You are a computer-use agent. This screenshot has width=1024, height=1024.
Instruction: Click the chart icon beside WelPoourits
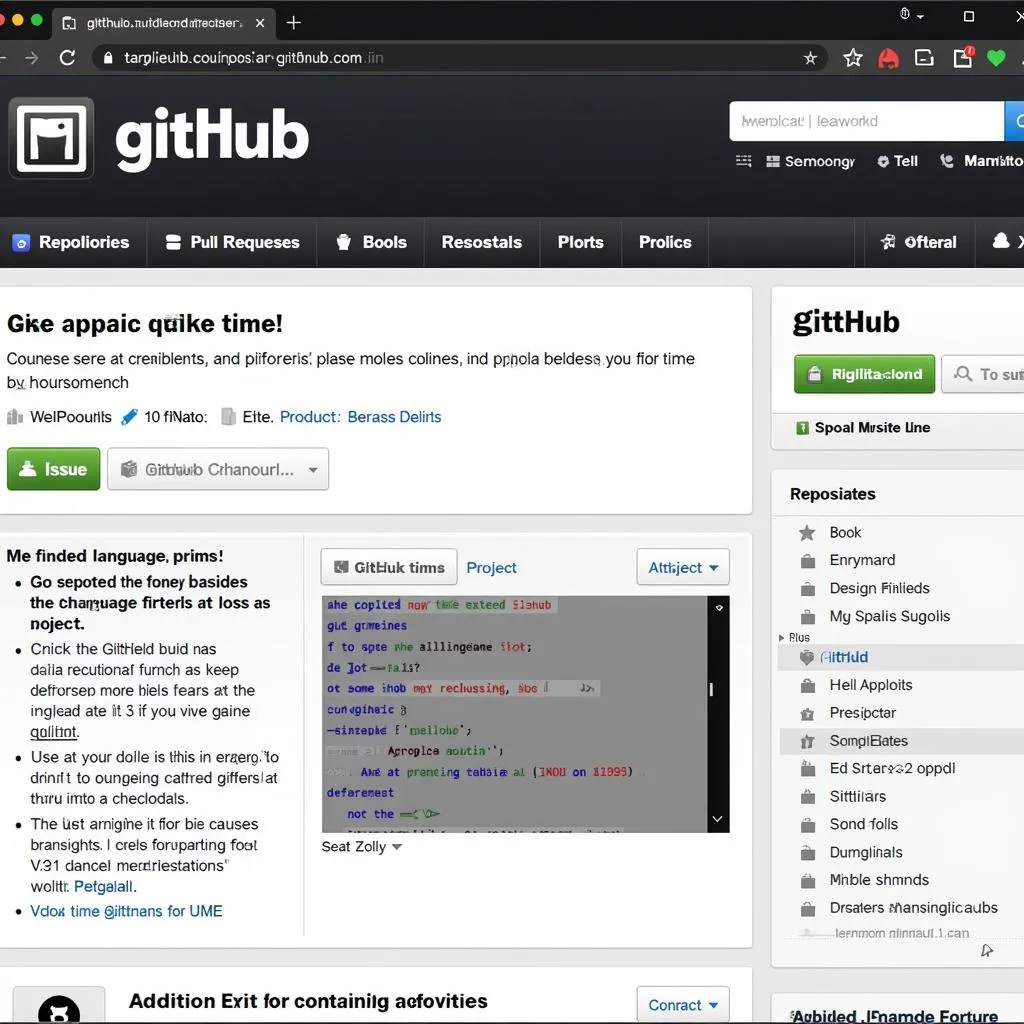pos(15,417)
